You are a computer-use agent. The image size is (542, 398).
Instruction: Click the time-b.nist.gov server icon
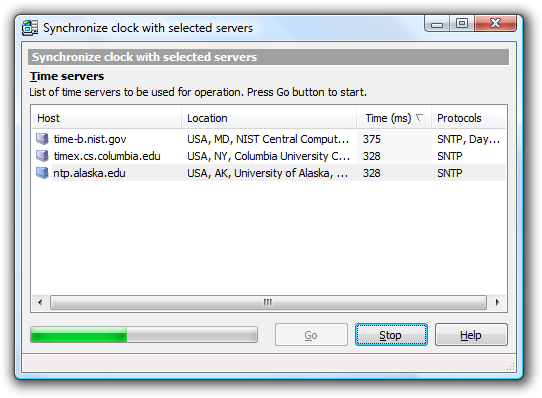pyautogui.click(x=42, y=139)
